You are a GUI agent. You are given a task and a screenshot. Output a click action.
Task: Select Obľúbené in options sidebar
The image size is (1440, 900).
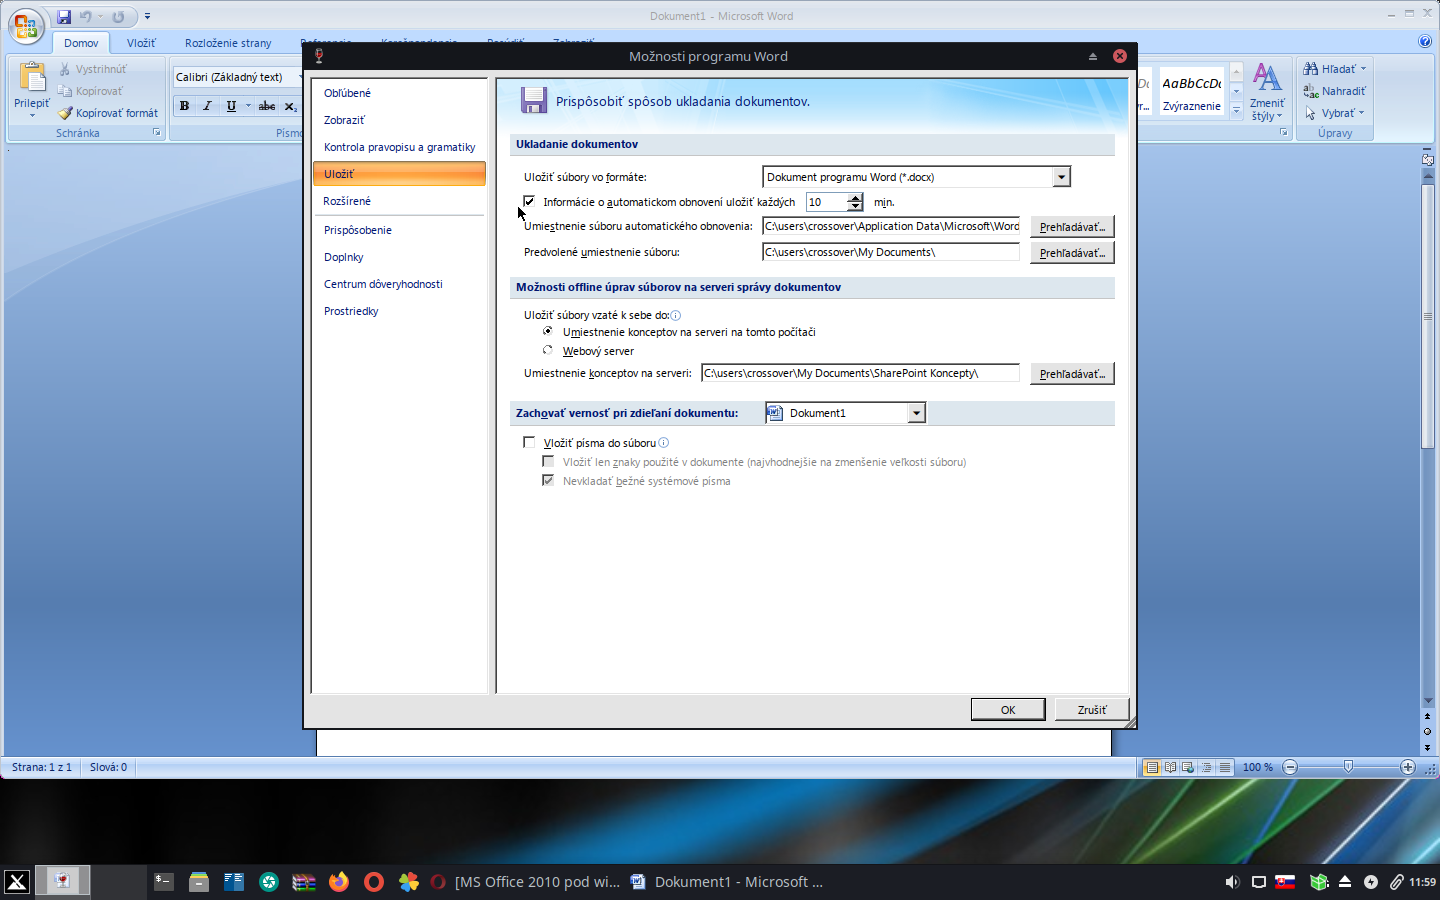pyautogui.click(x=399, y=93)
